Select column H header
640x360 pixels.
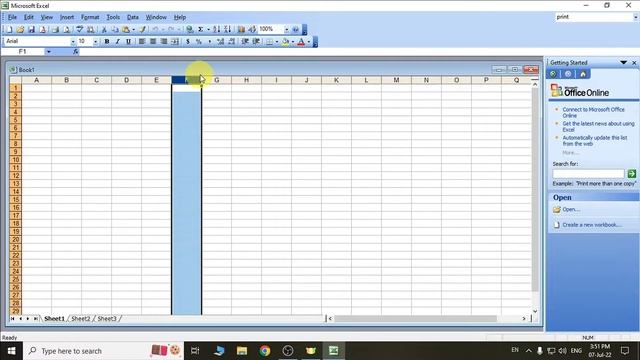point(247,80)
